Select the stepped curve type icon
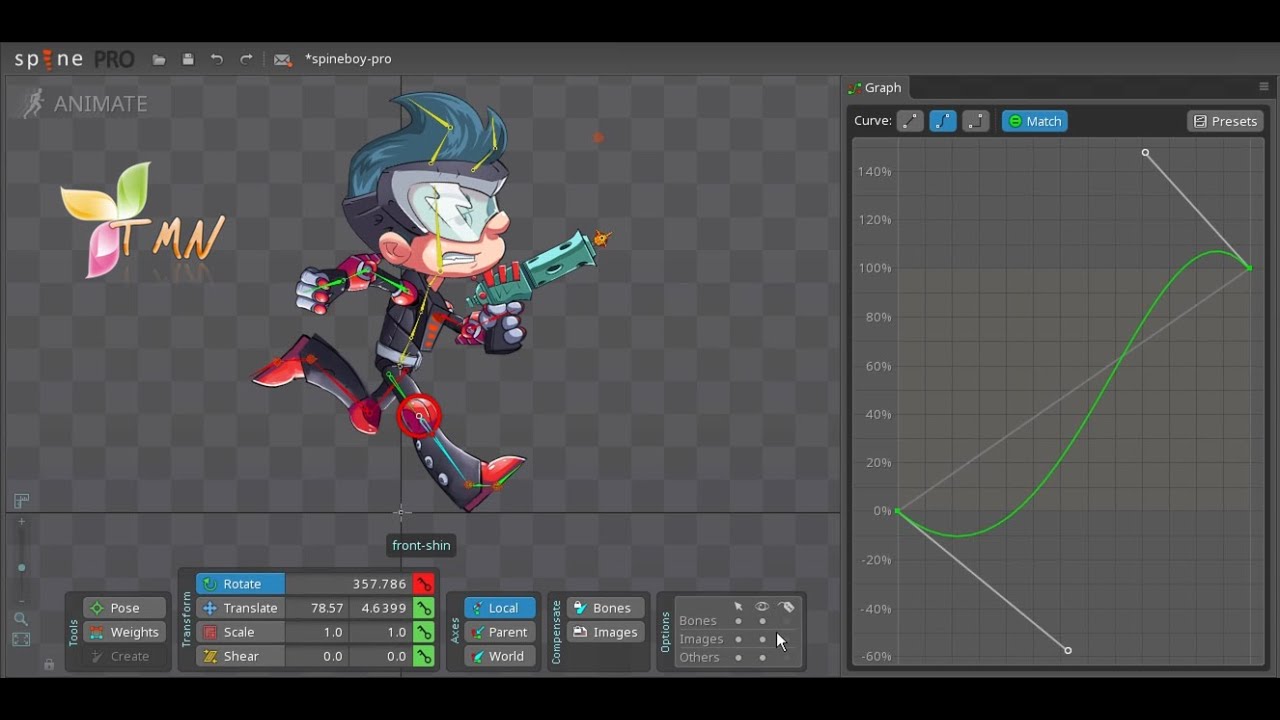 click(x=976, y=121)
